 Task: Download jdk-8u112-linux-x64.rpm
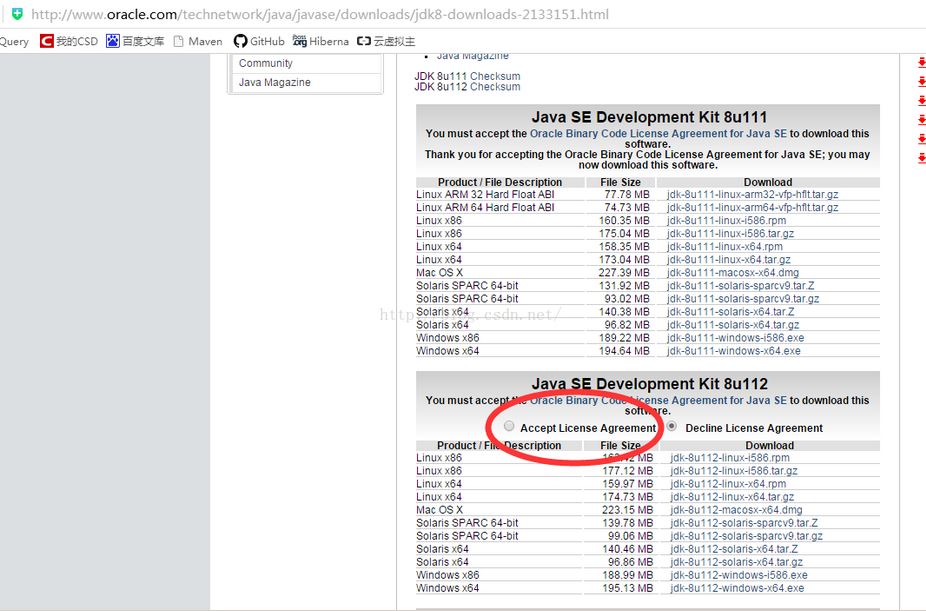coord(728,483)
